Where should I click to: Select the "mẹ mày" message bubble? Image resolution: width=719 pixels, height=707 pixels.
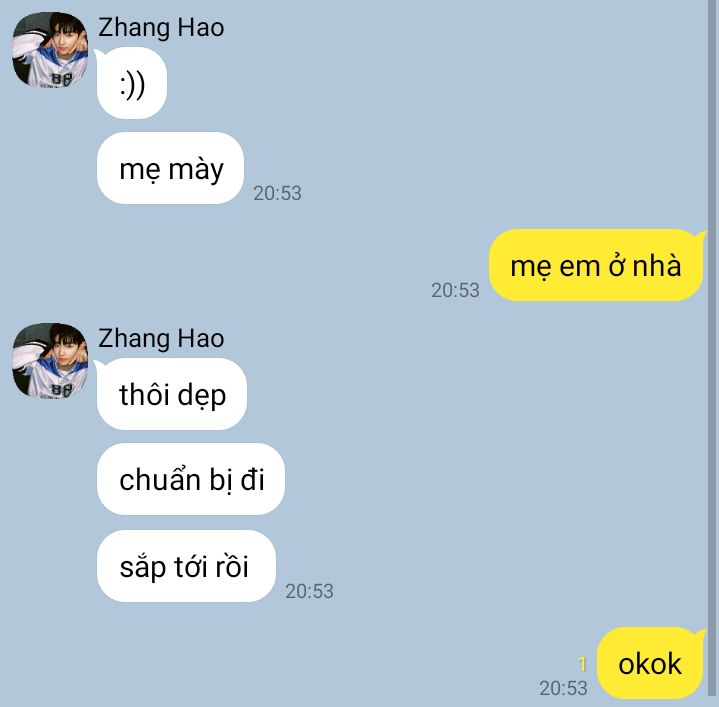(x=170, y=168)
